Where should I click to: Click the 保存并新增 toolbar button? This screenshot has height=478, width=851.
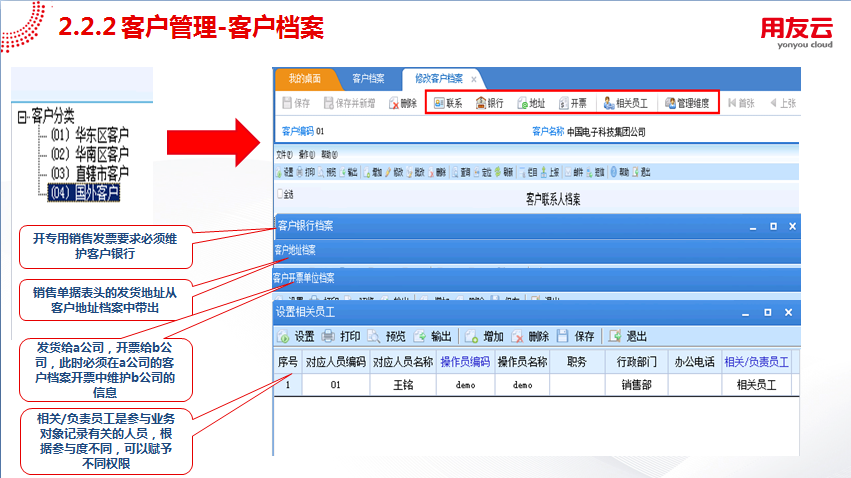349,103
